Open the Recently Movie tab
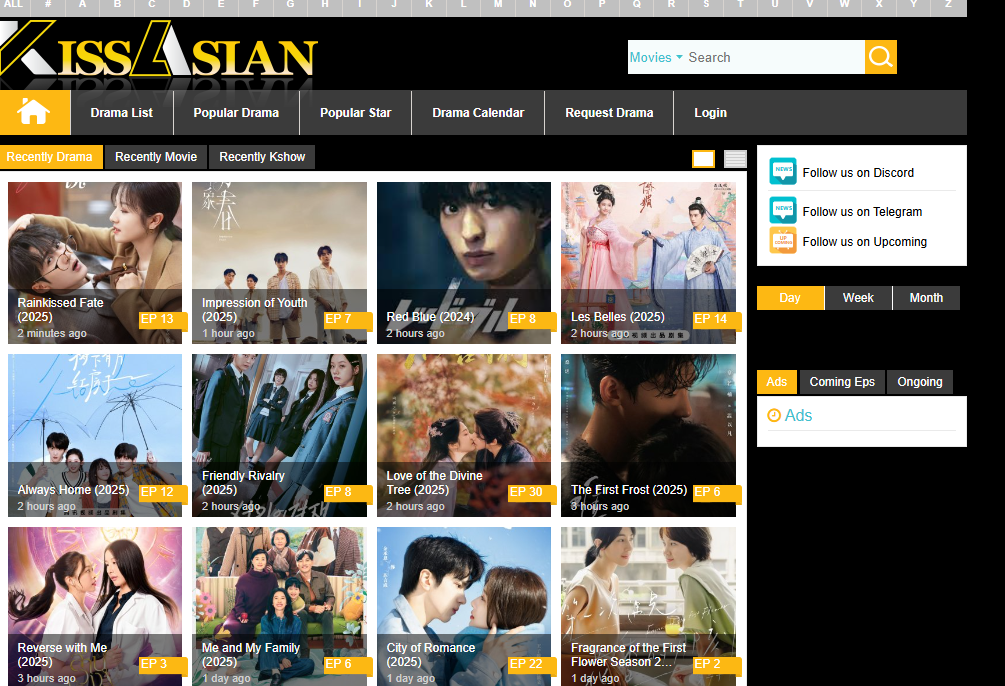1005x686 pixels. 156,157
